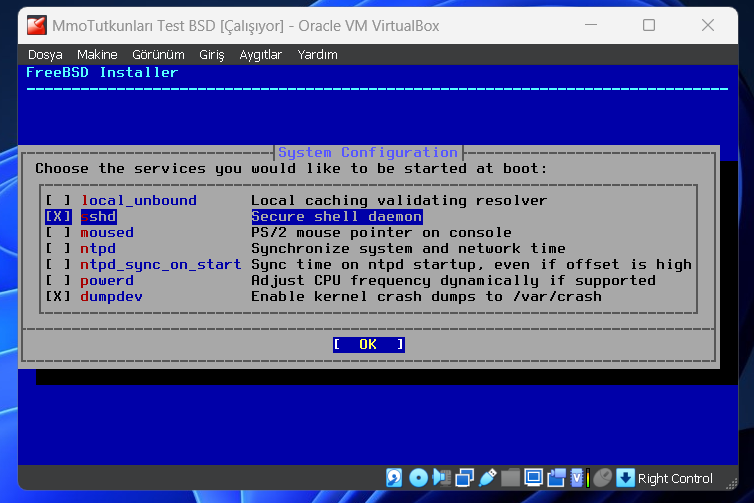Click the hard disk activity status icon
Image resolution: width=754 pixels, height=503 pixels.
[x=394, y=478]
